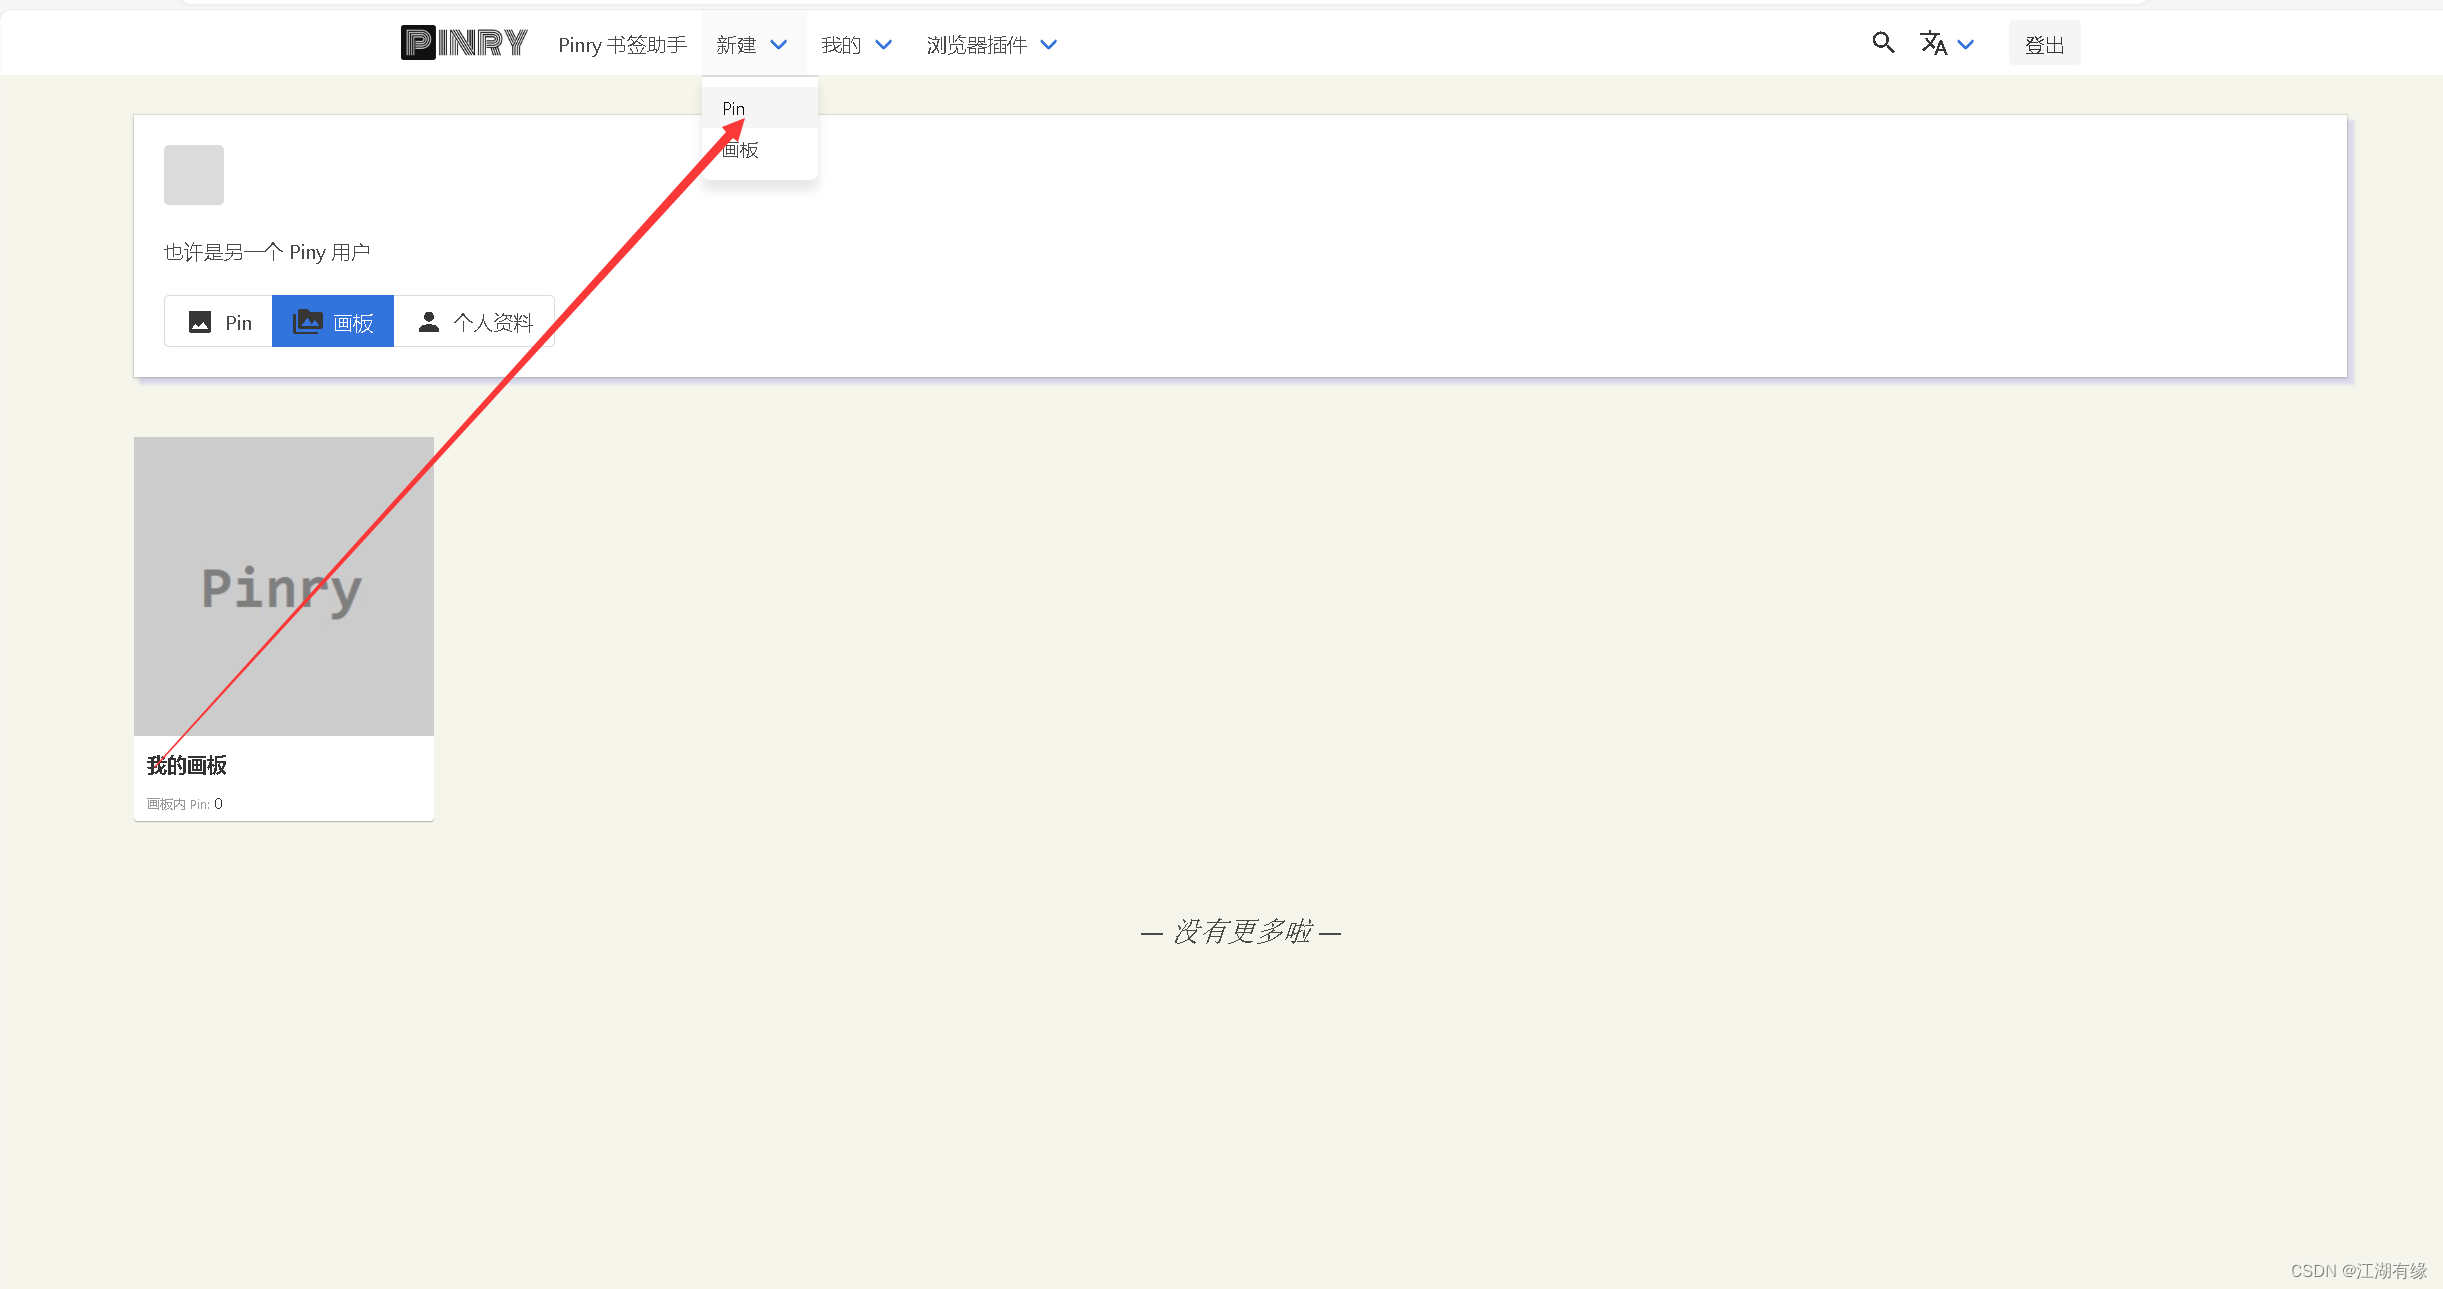Expand the 浏览器插件 dropdown chevron
2443x1289 pixels.
[1048, 45]
